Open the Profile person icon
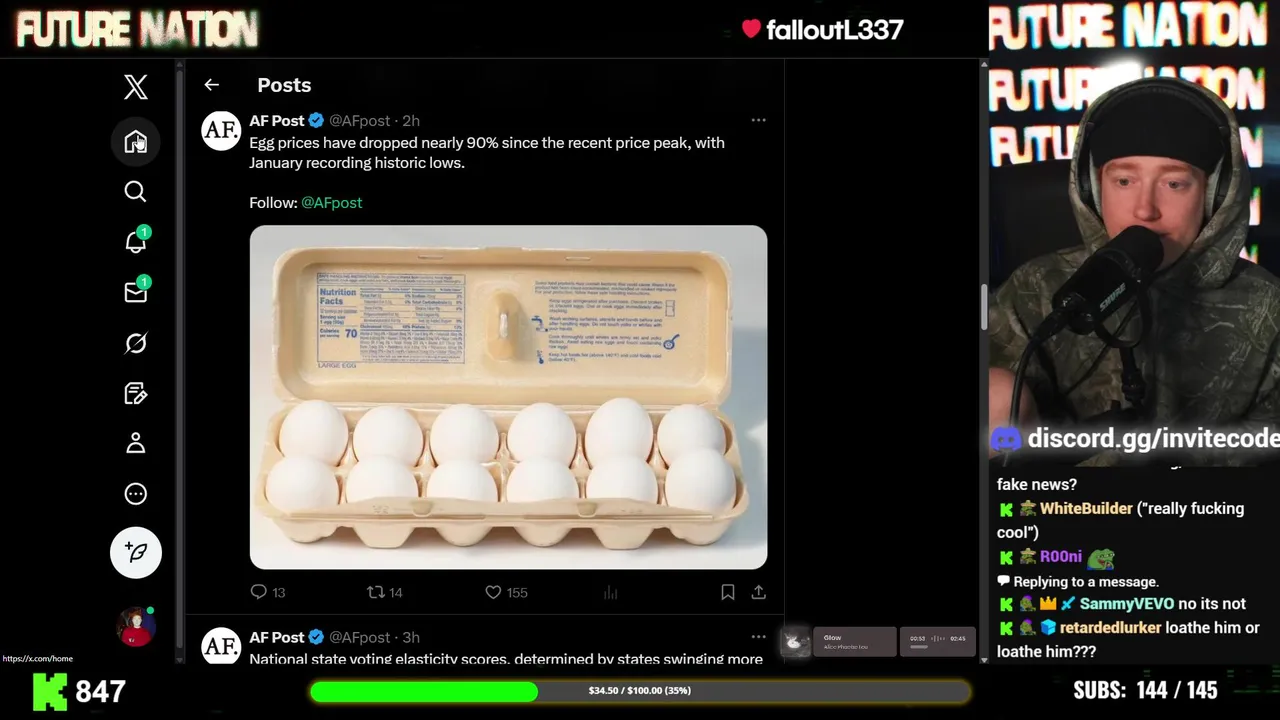 tap(136, 443)
